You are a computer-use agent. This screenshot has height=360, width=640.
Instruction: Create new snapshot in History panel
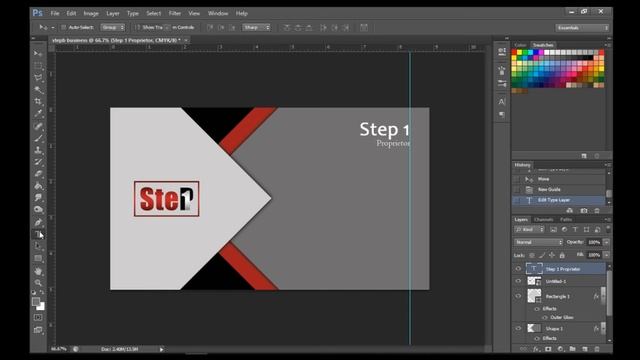pyautogui.click(x=584, y=211)
